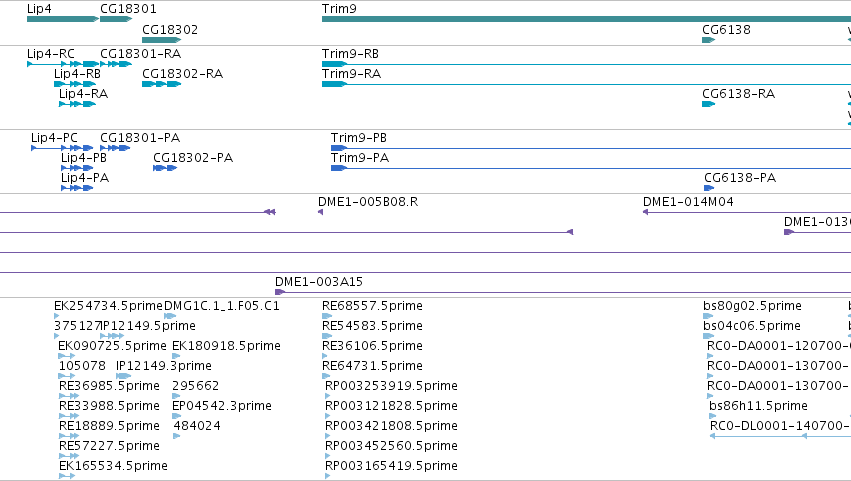The width and height of the screenshot is (851, 481).
Task: Select the Lip4-PB protein feature
Action: pyautogui.click(x=77, y=168)
